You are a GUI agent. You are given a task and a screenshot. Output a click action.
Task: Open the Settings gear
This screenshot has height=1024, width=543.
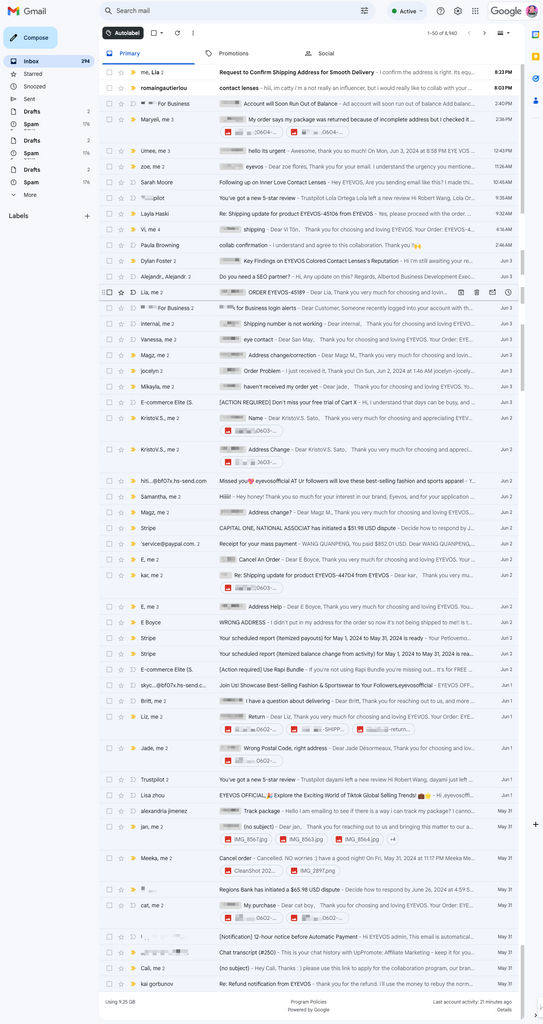point(458,11)
